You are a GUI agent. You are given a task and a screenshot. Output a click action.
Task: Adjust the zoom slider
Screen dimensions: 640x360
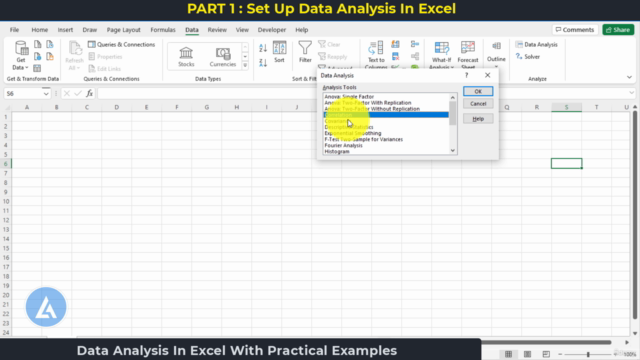pyautogui.click(x=588, y=354)
